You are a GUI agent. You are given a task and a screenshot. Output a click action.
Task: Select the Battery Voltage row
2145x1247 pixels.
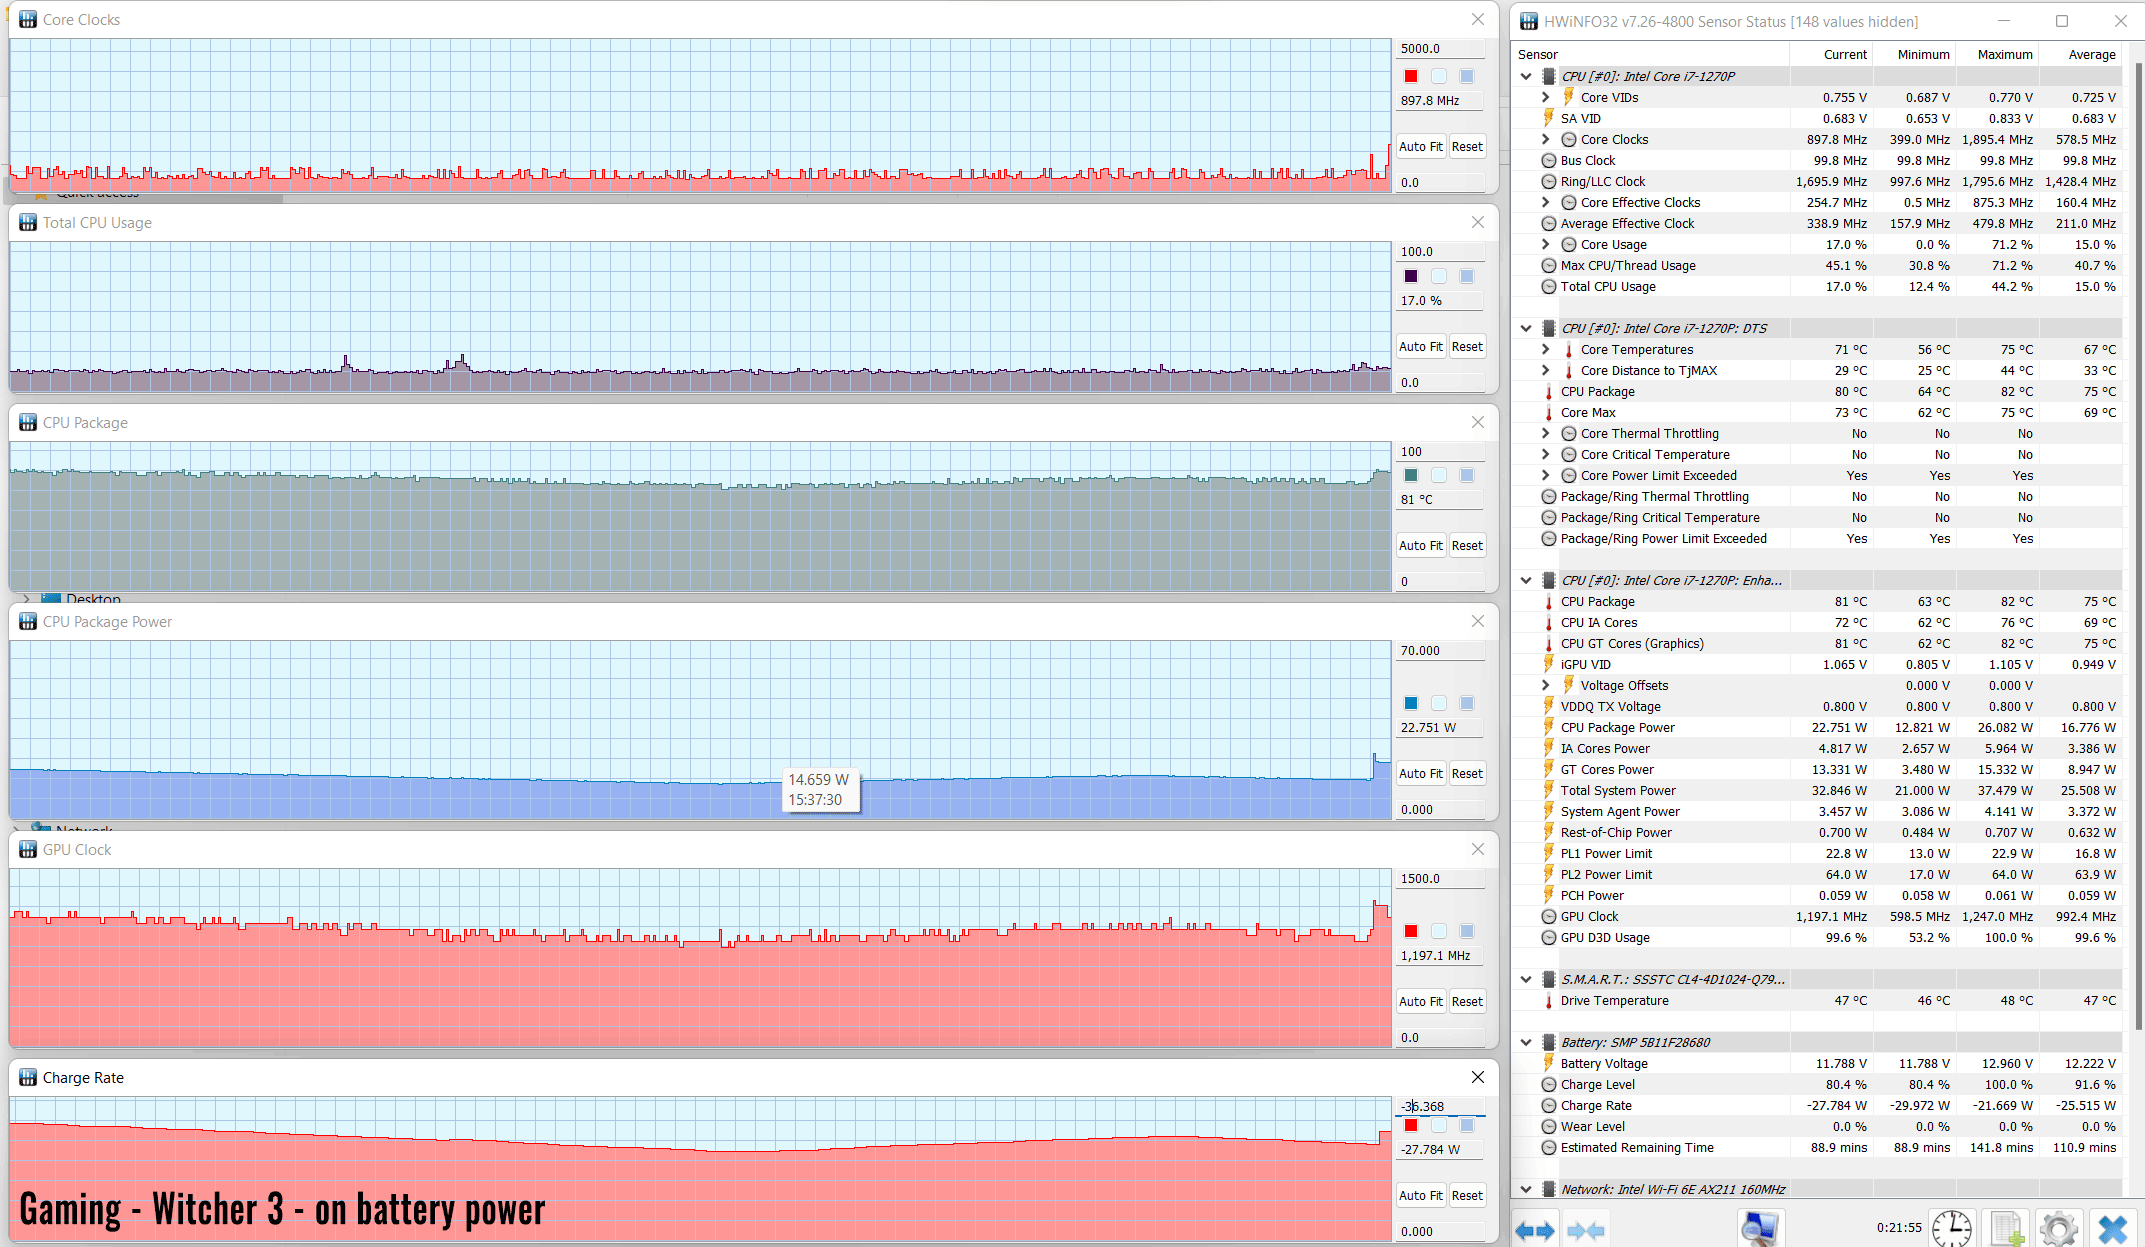1817,1063
